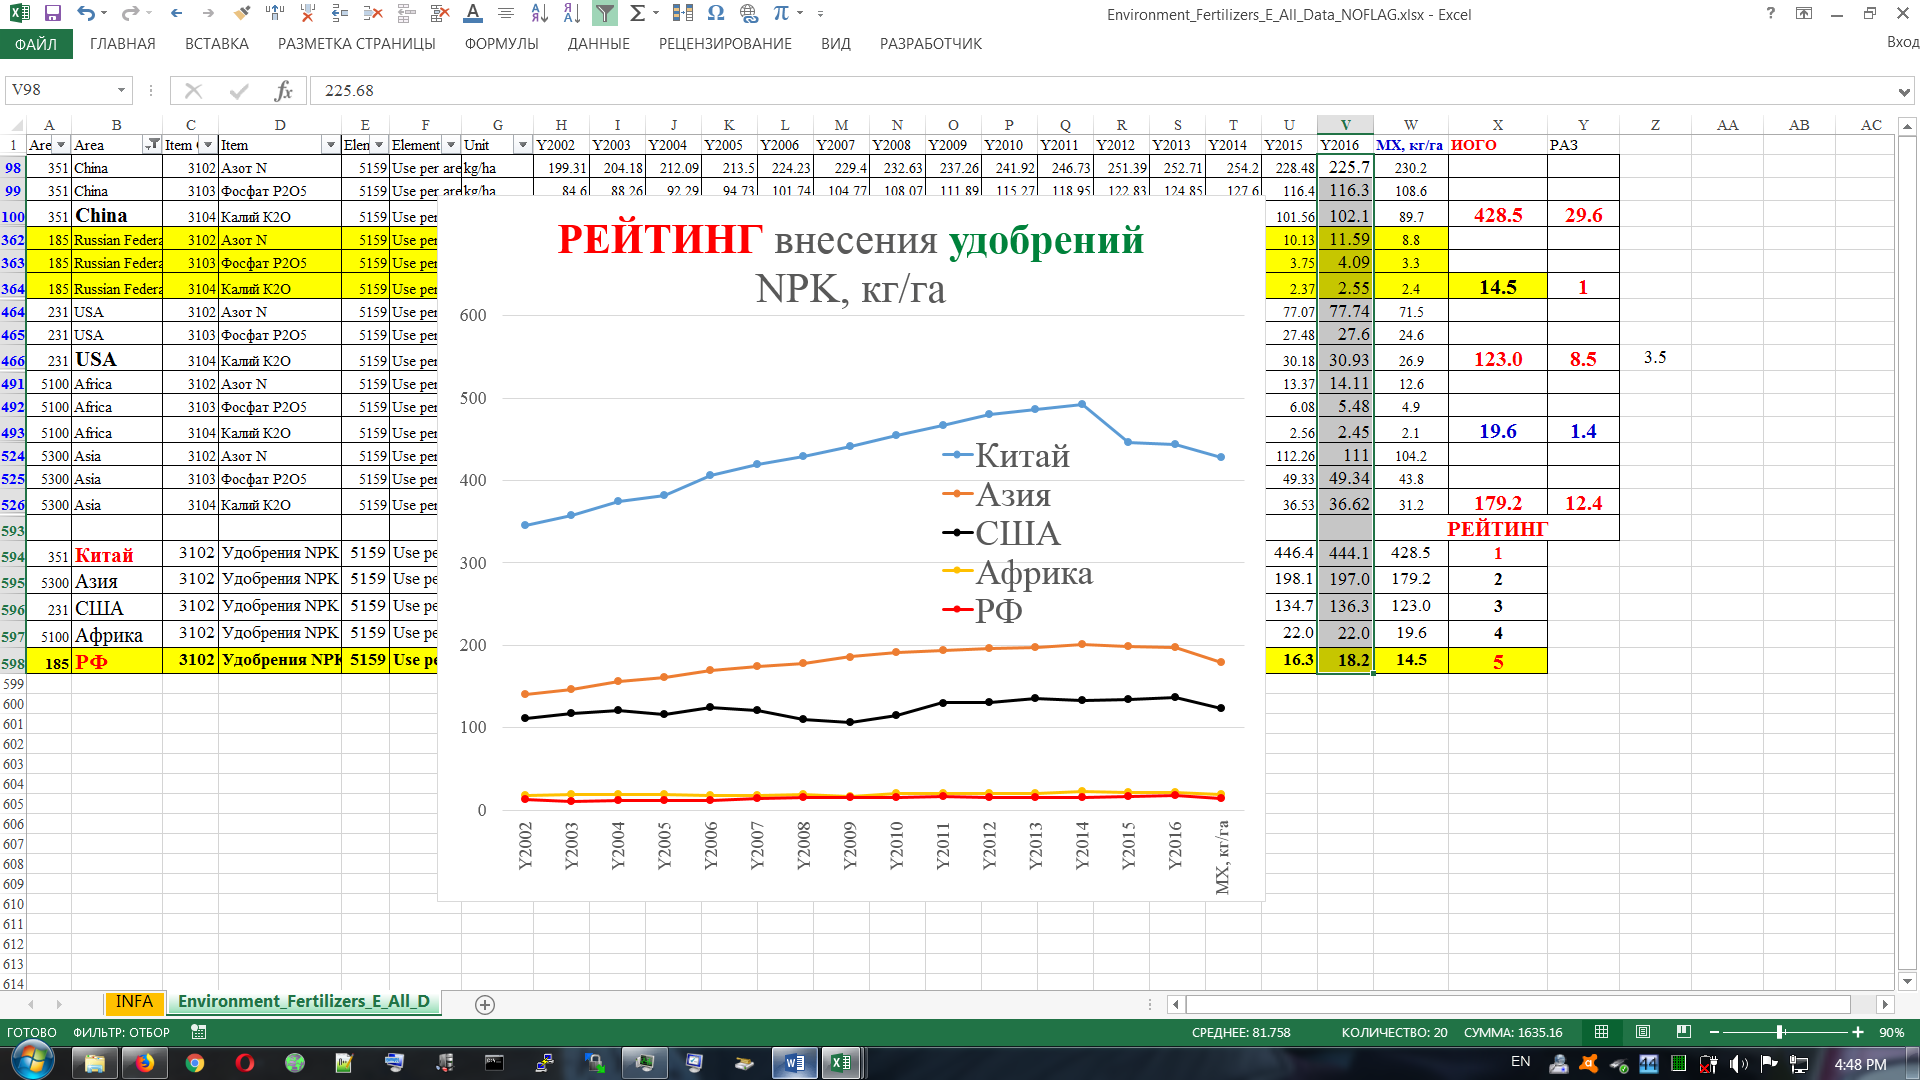The image size is (1920, 1080).
Task: Switch to the INFA sheet tab
Action: pos(134,1002)
